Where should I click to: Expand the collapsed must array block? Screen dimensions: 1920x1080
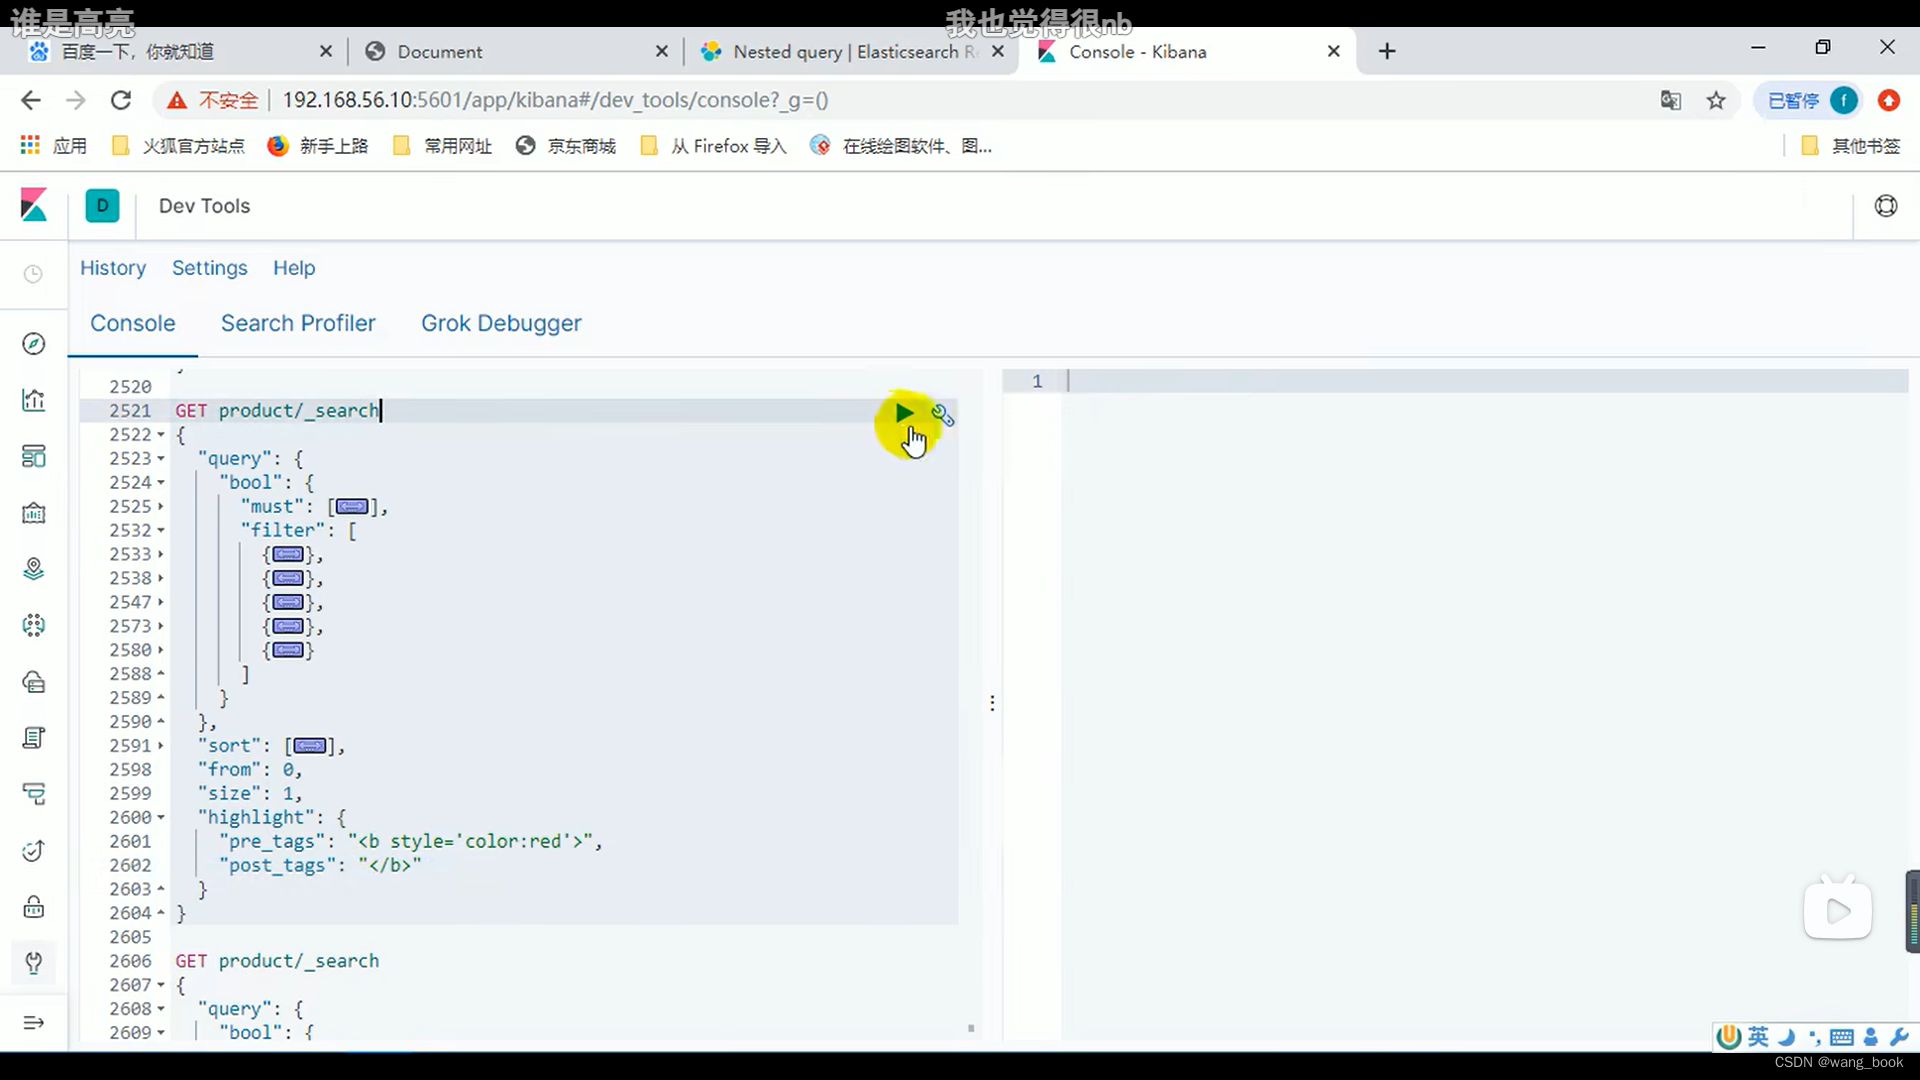161,506
